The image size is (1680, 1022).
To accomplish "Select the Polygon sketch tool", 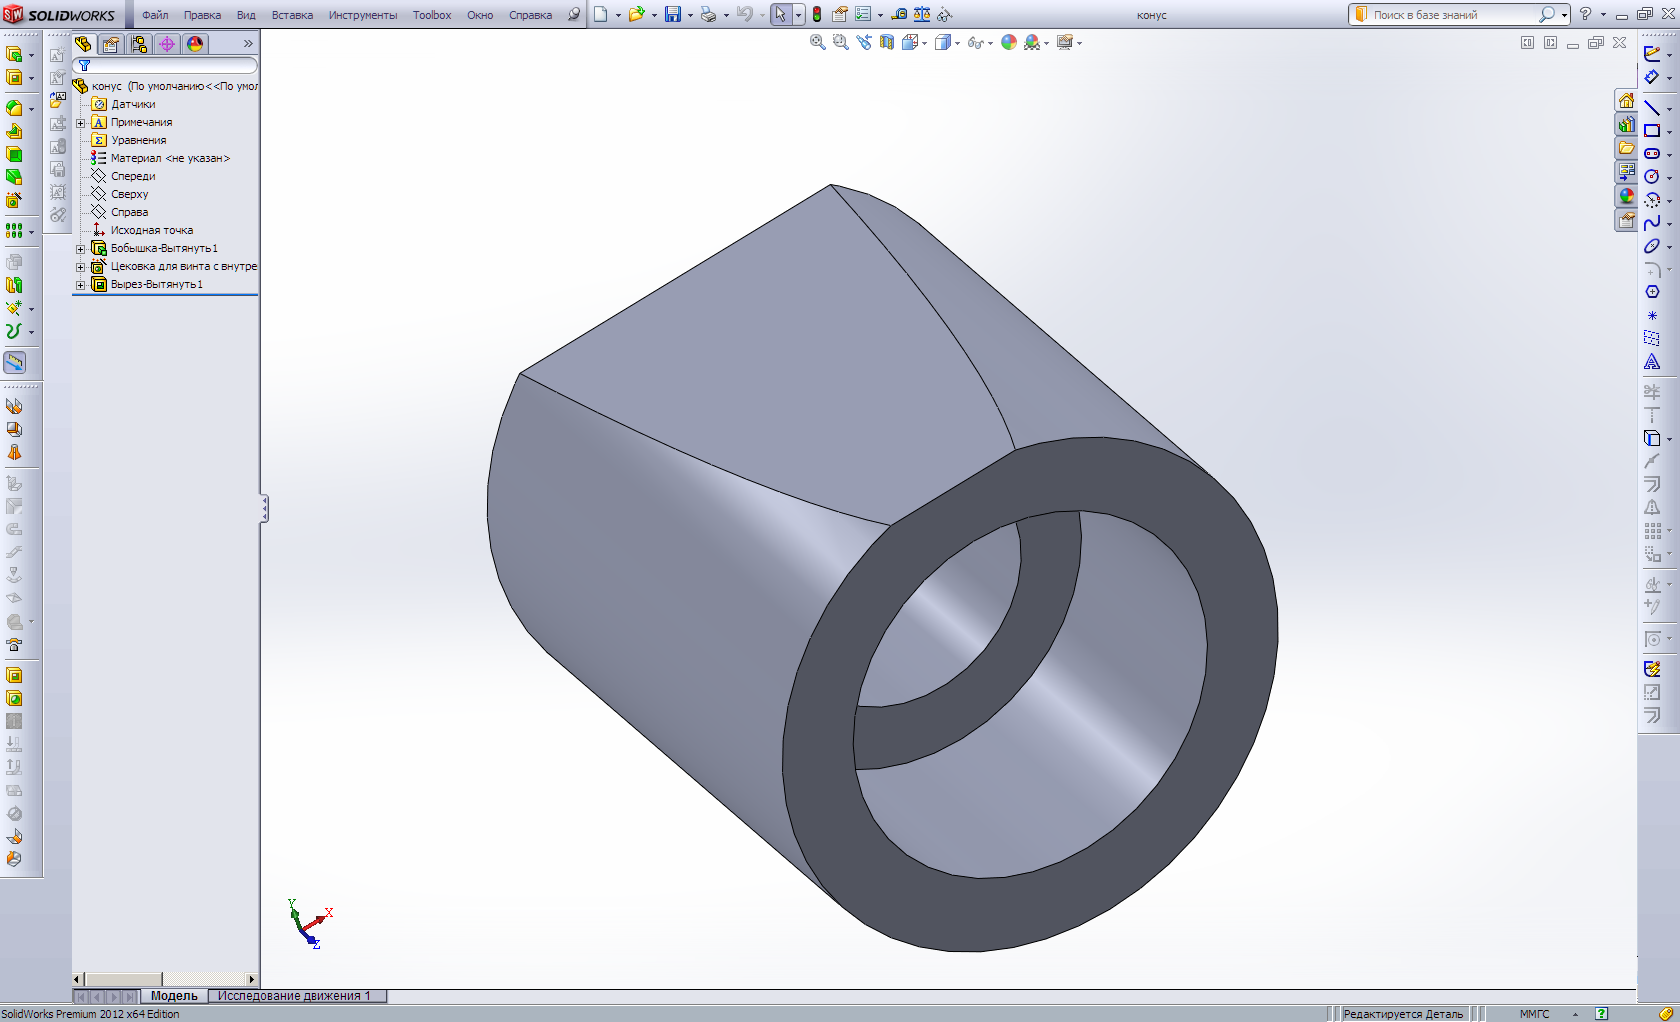I will (1652, 292).
